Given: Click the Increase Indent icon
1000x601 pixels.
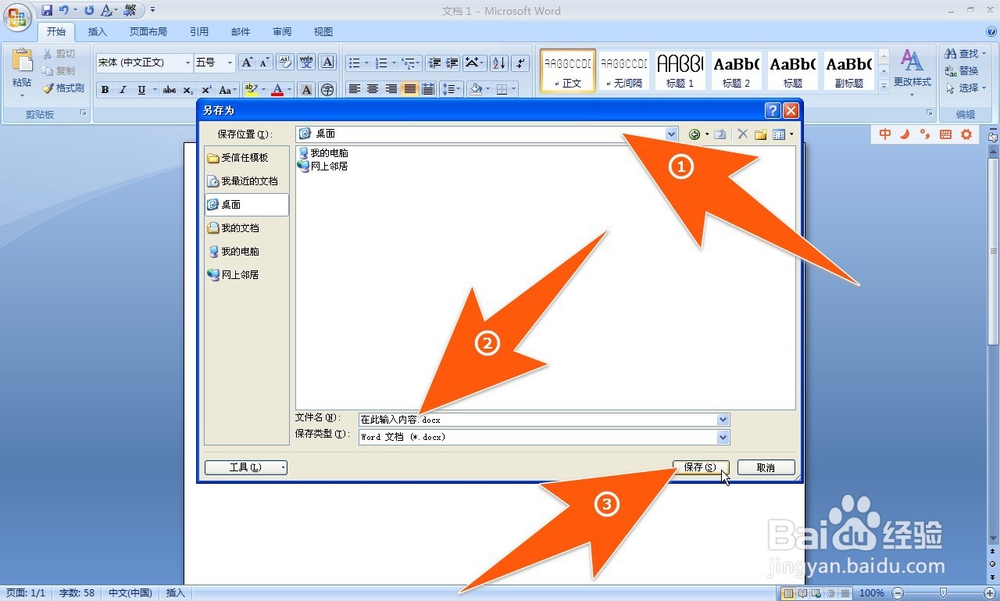Looking at the screenshot, I should coord(452,63).
